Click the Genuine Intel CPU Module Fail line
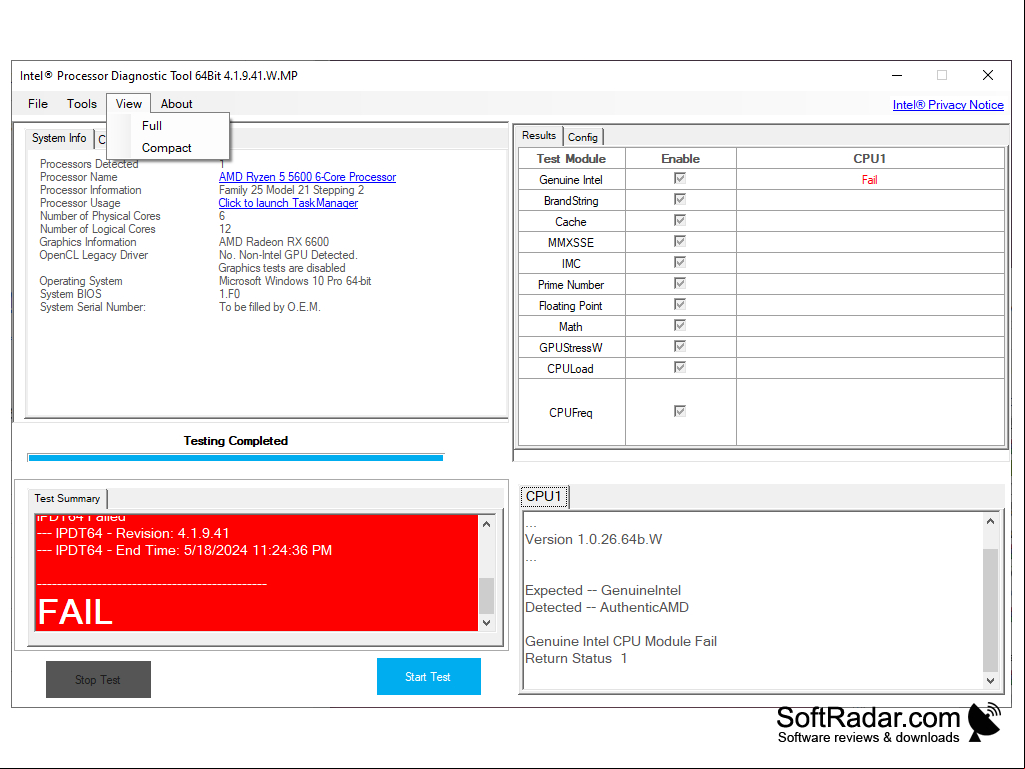1025x769 pixels. point(621,641)
